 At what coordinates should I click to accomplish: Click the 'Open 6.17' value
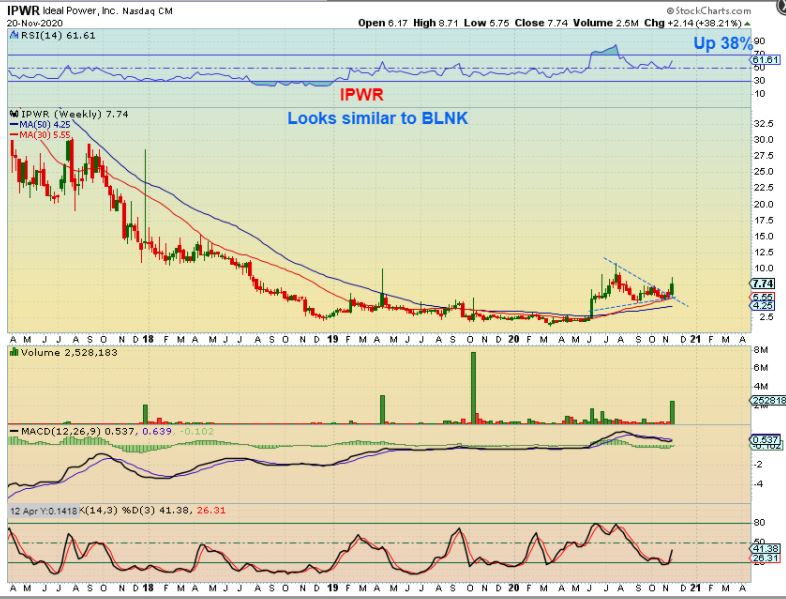(382, 23)
